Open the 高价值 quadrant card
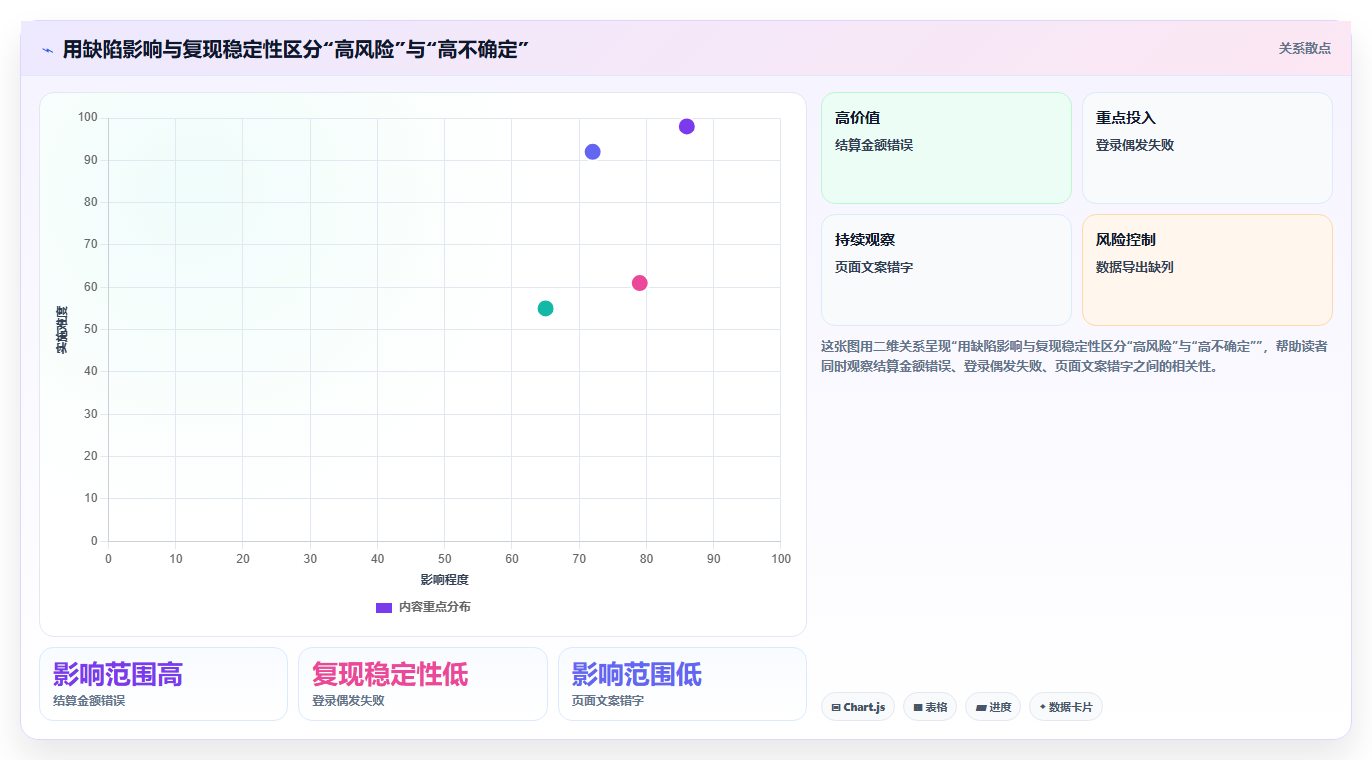Image resolution: width=1372 pixels, height=760 pixels. pyautogui.click(x=946, y=148)
